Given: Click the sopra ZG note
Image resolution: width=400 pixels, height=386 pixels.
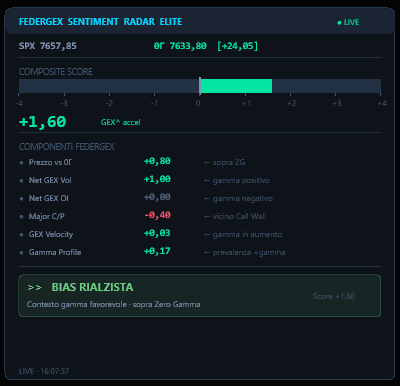Looking at the screenshot, I should [224, 162].
